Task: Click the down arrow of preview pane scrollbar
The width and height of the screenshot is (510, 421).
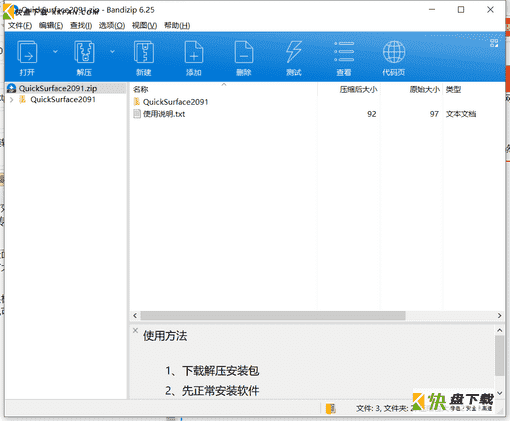Action: click(499, 393)
